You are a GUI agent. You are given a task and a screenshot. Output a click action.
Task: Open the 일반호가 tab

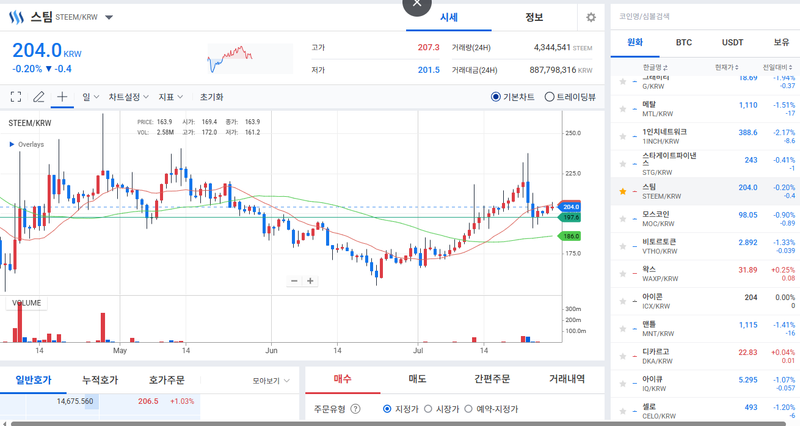click(33, 380)
